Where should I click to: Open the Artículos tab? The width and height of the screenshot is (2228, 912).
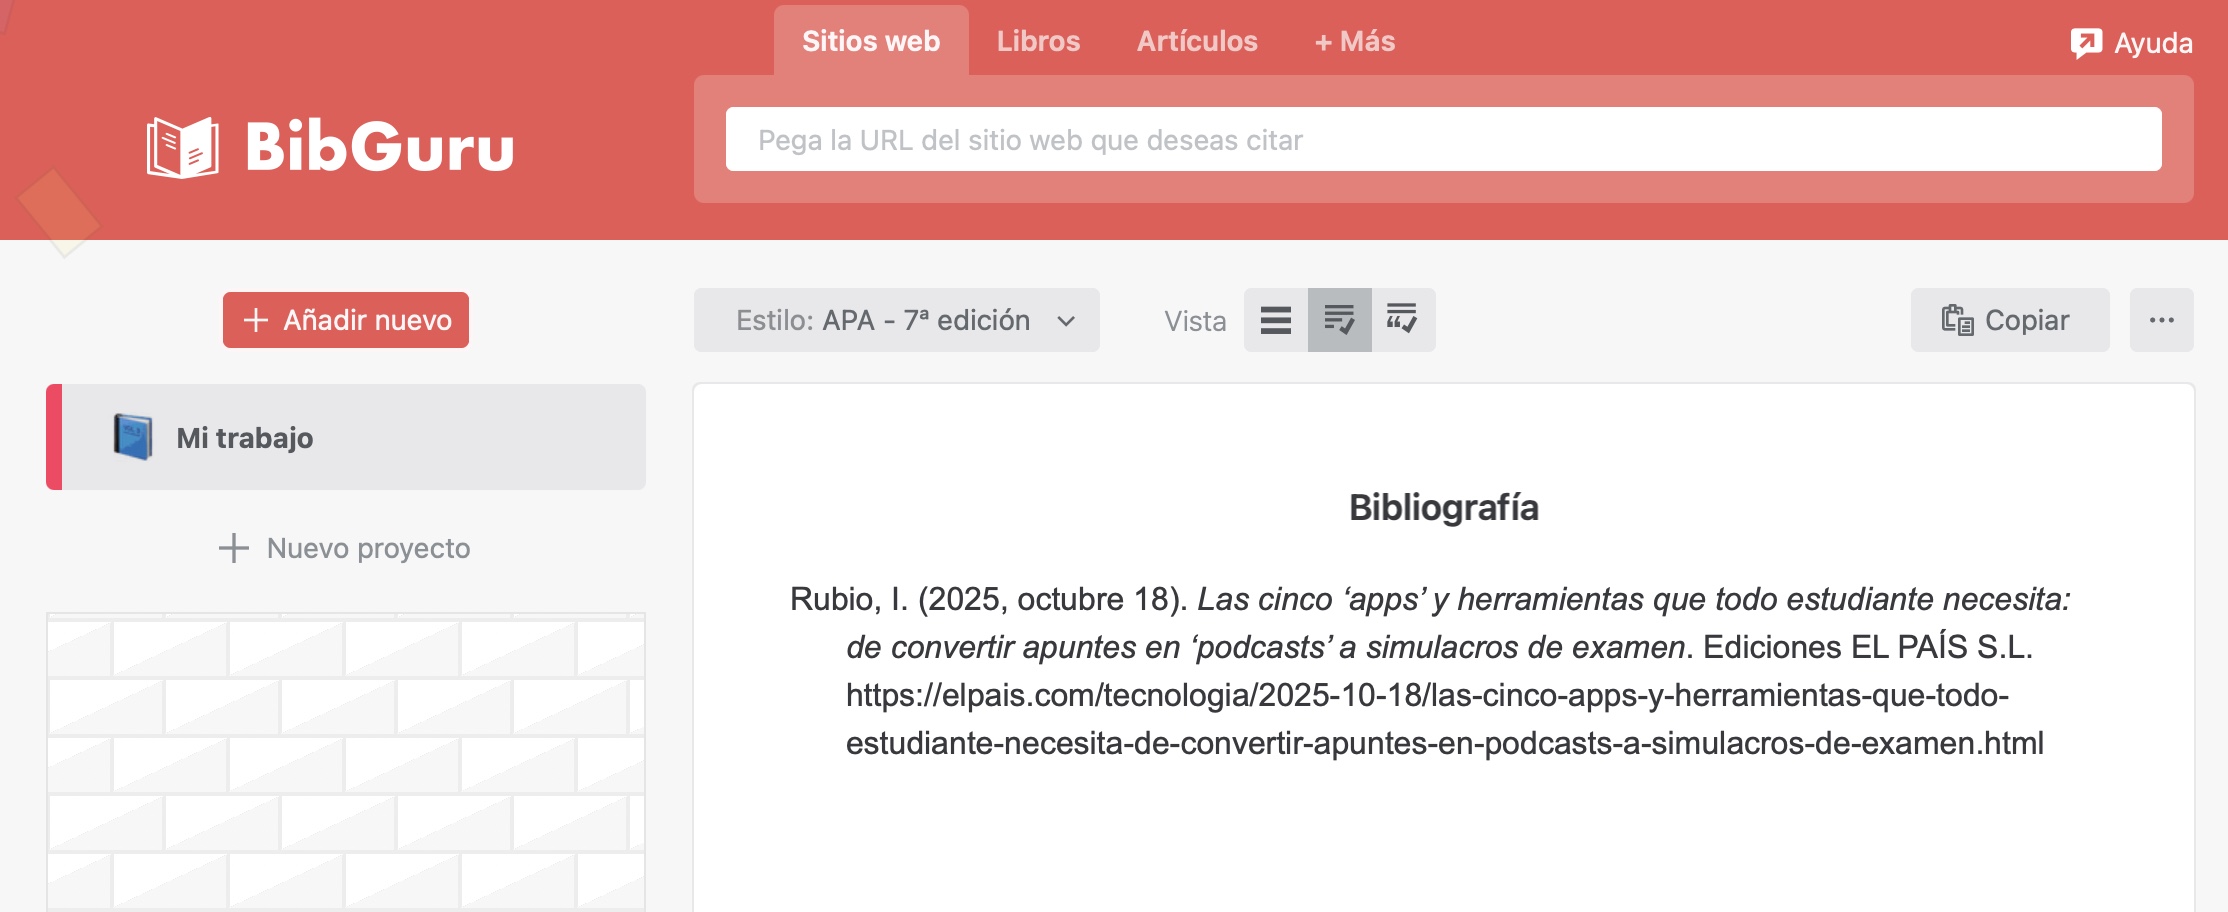coord(1197,41)
